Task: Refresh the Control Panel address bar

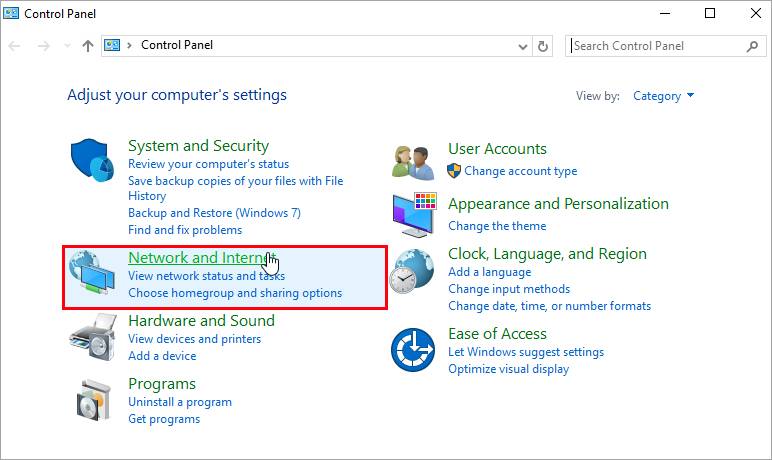Action: click(543, 46)
